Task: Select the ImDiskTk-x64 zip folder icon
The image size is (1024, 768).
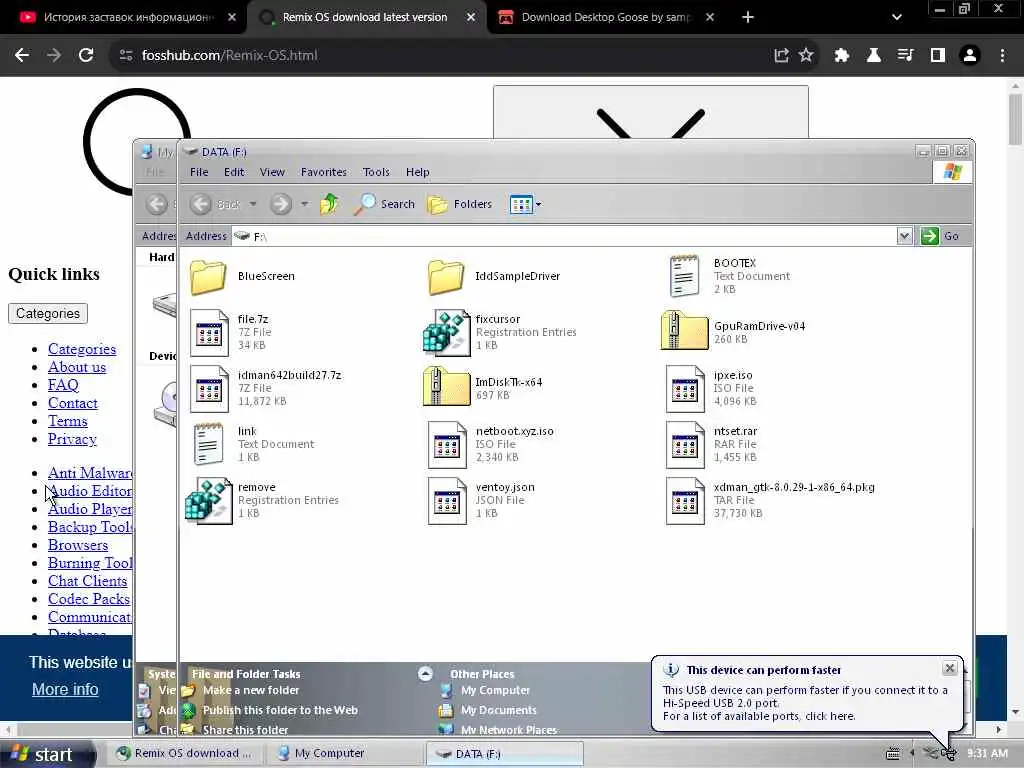Action: click(x=447, y=387)
